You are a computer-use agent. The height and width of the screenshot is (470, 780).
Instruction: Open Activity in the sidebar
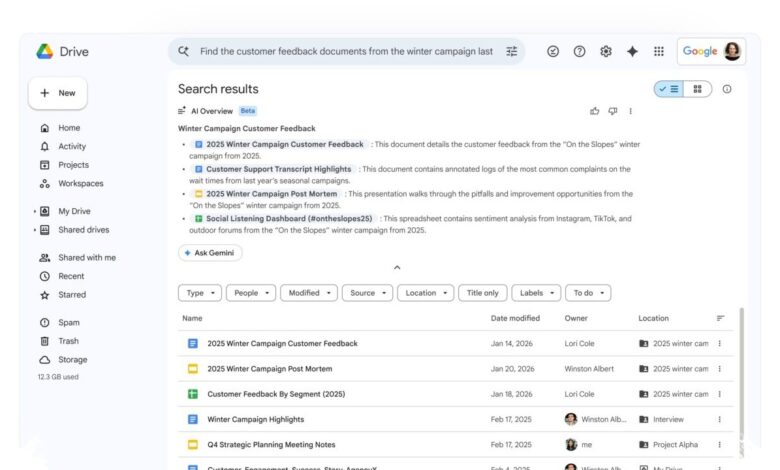click(x=63, y=146)
